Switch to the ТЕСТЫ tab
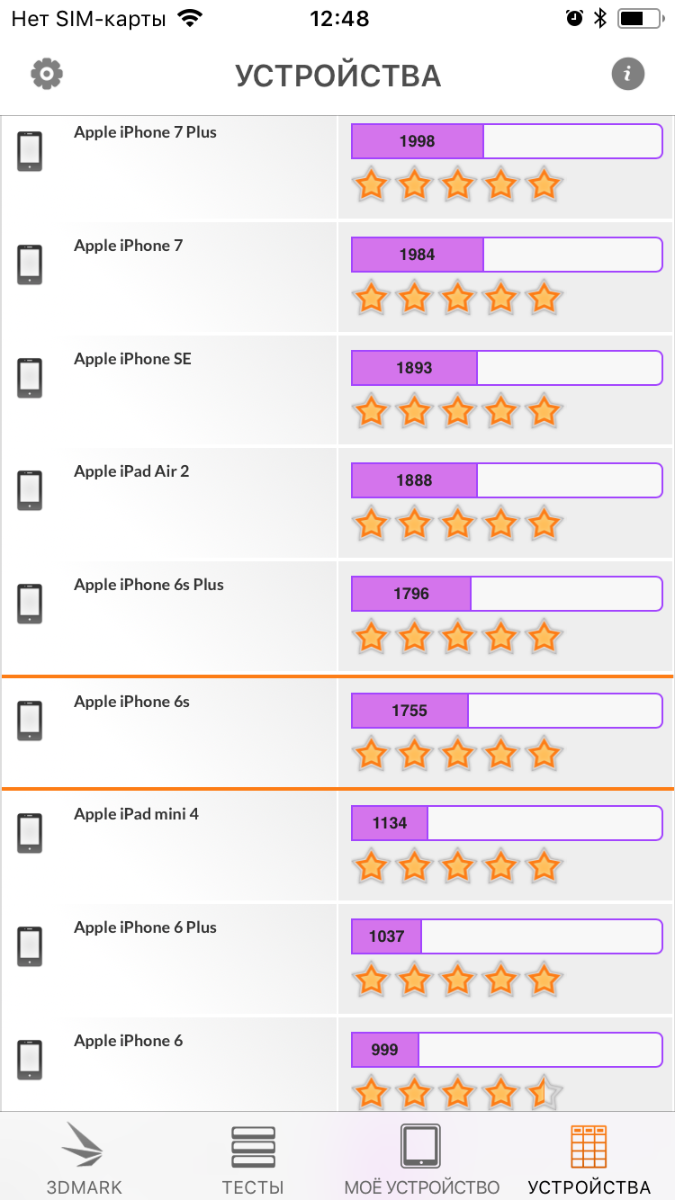Viewport: 675px width, 1200px height. [x=252, y=1160]
